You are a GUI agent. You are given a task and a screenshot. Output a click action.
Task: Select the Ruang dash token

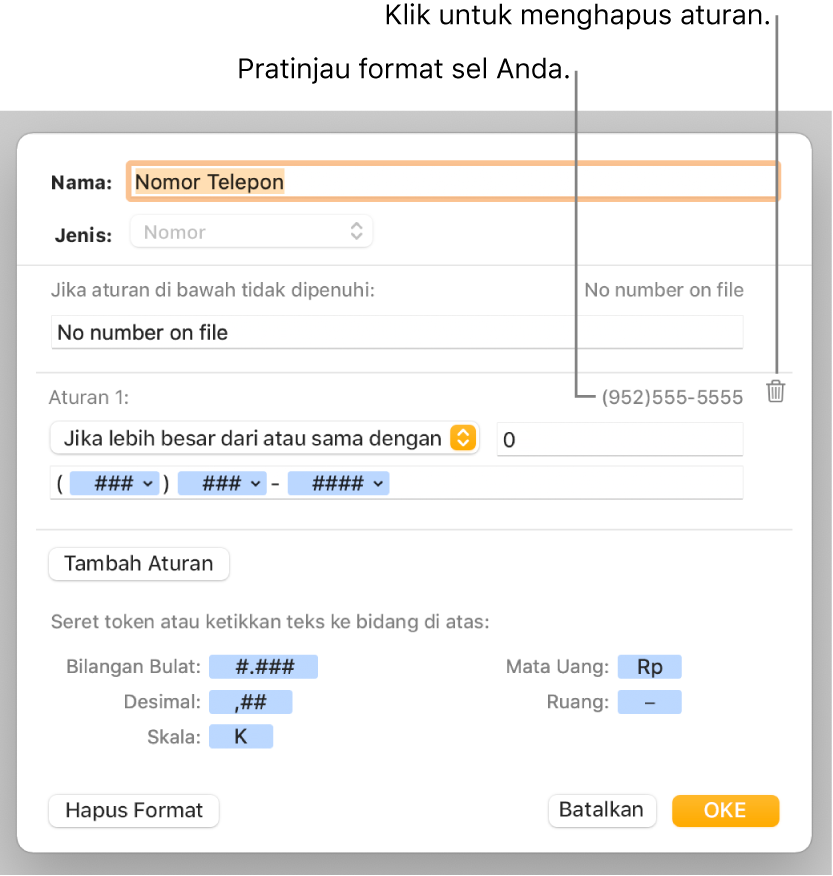(x=649, y=702)
